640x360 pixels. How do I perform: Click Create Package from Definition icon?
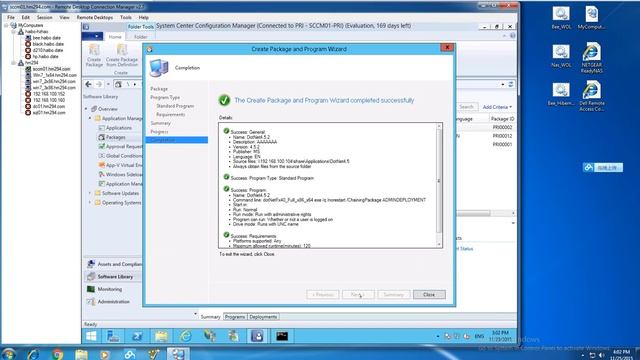tap(122, 55)
